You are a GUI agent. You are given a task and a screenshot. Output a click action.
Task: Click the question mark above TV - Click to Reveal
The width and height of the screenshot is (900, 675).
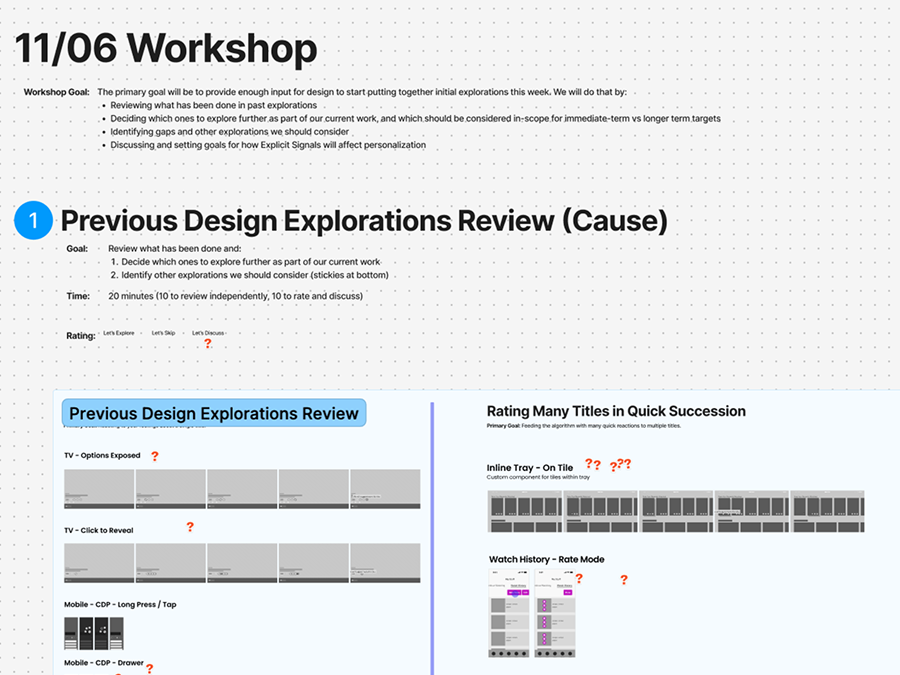click(189, 526)
